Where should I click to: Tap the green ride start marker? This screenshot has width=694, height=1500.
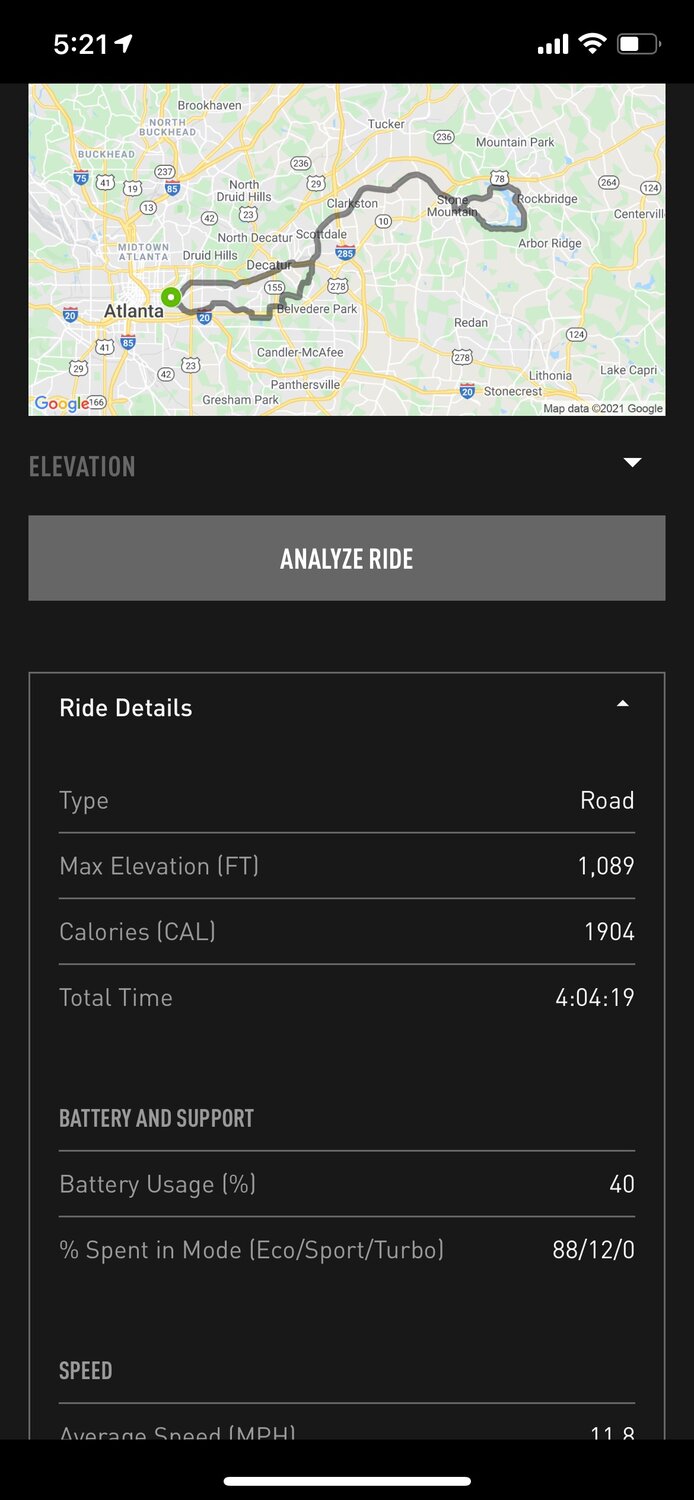pos(172,297)
